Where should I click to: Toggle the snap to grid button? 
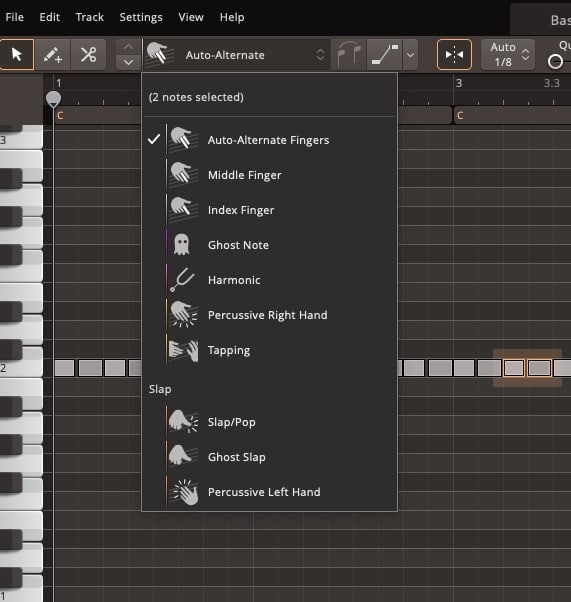[454, 55]
